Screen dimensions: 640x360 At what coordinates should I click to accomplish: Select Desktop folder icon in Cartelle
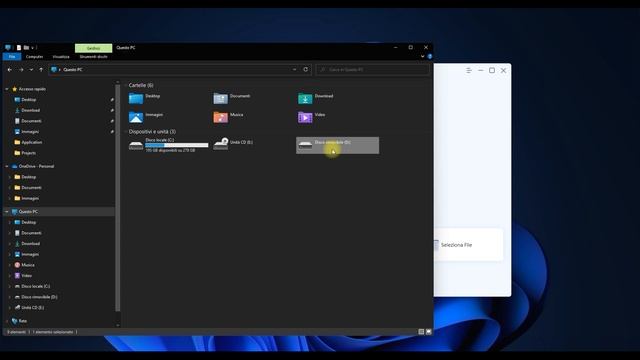coord(136,98)
